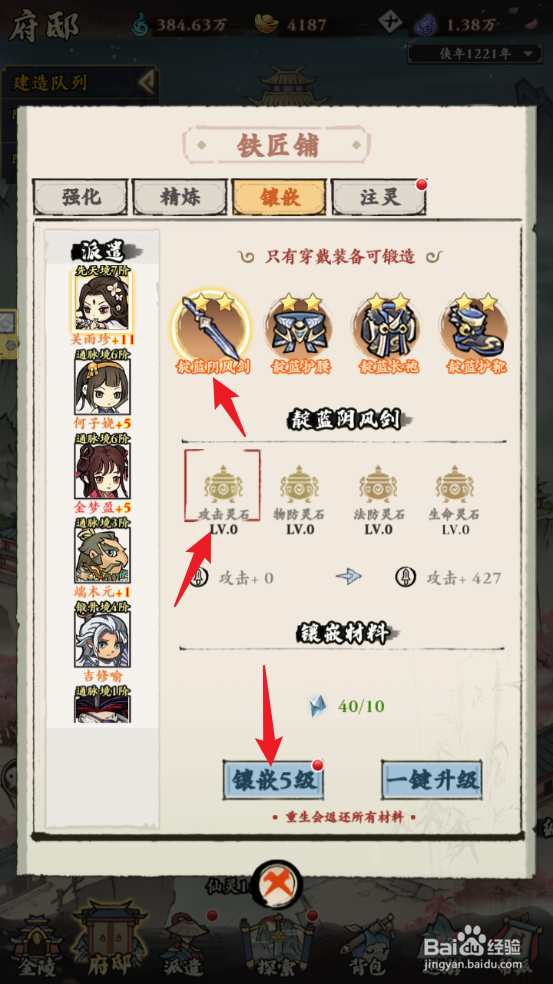Select character 何子娆 portrait
Image resolution: width=553 pixels, height=984 pixels.
pos(102,385)
